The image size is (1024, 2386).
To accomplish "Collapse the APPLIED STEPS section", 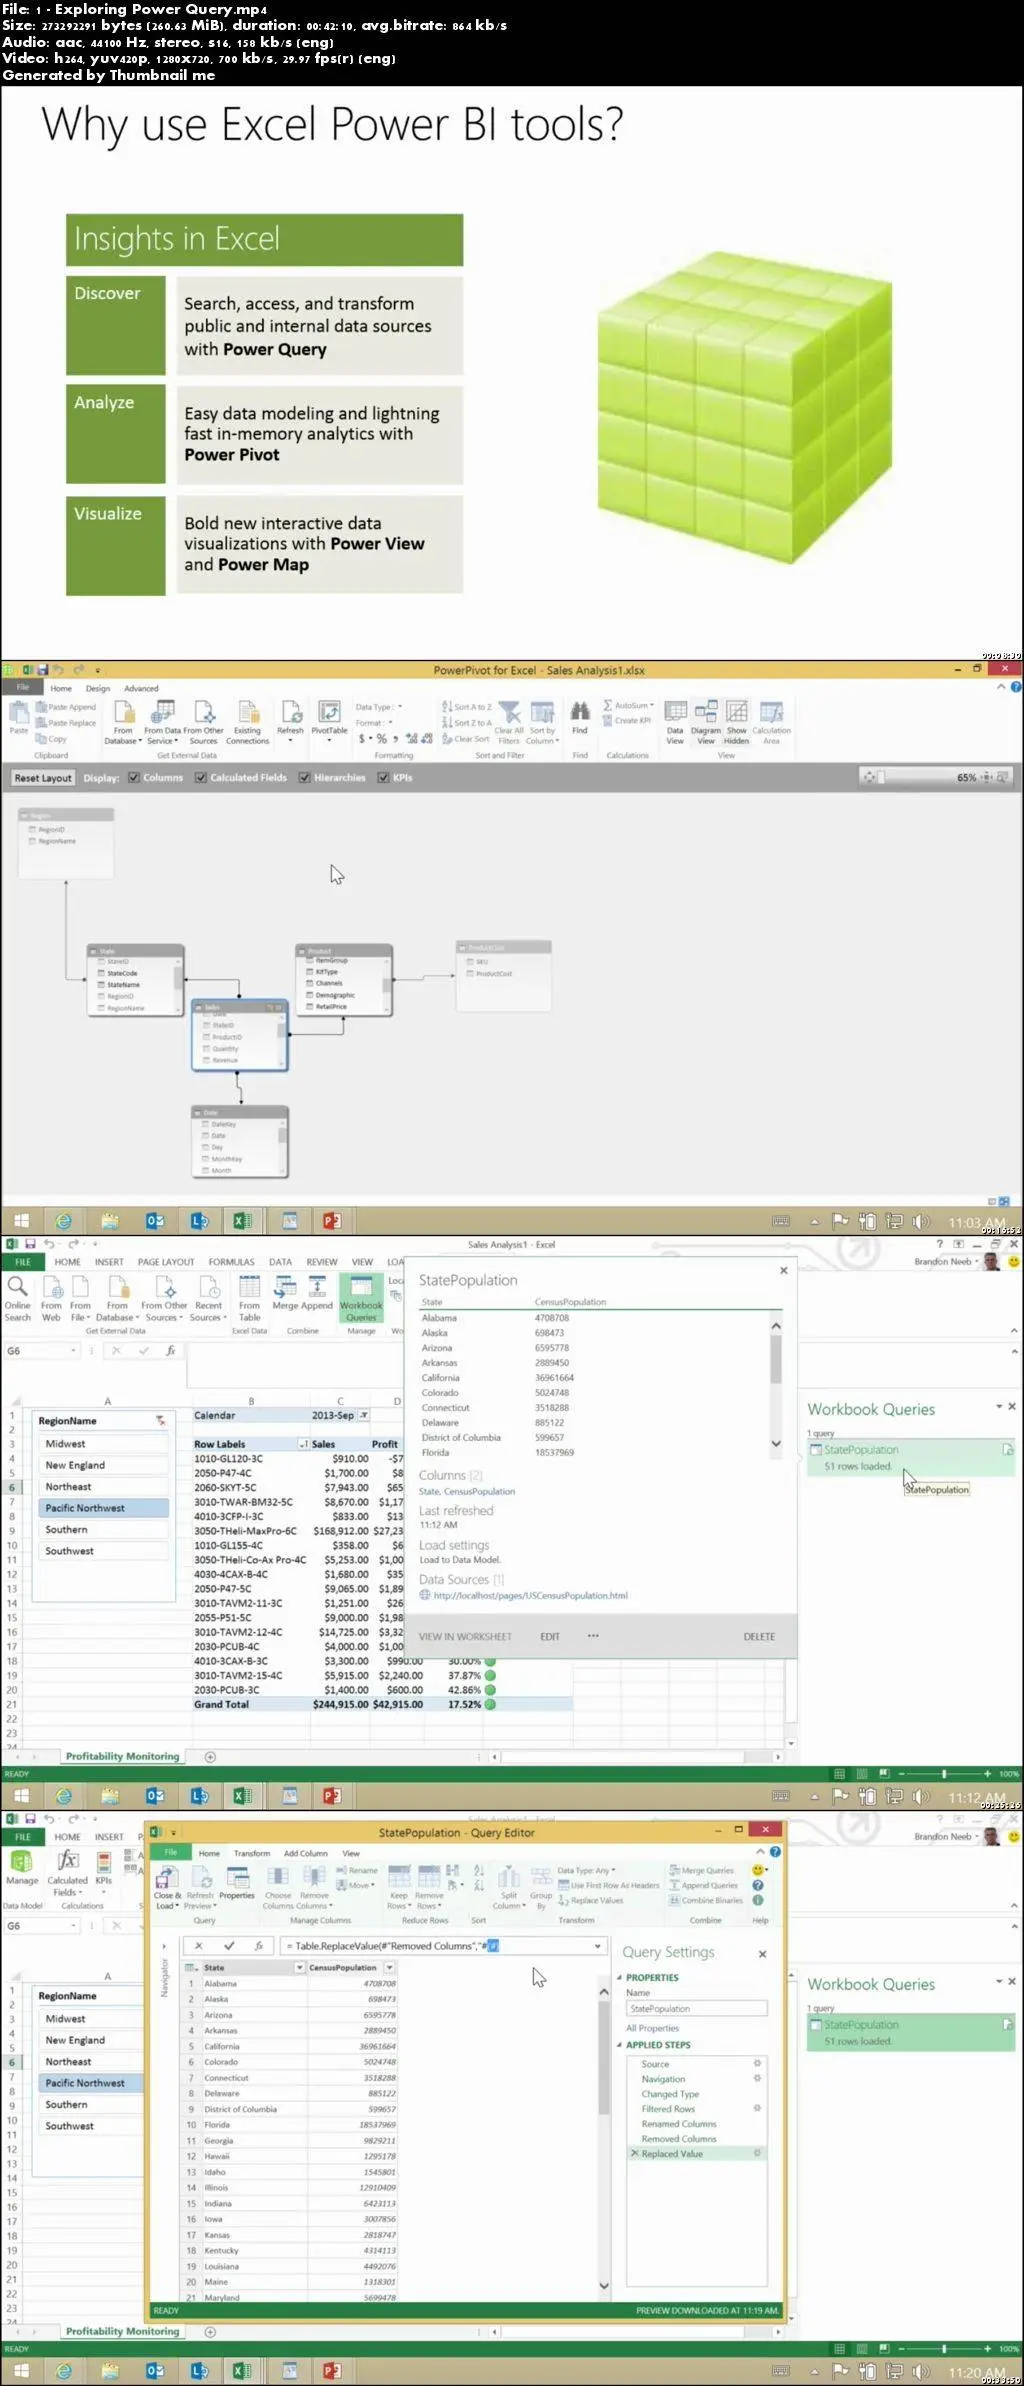I will 619,2045.
